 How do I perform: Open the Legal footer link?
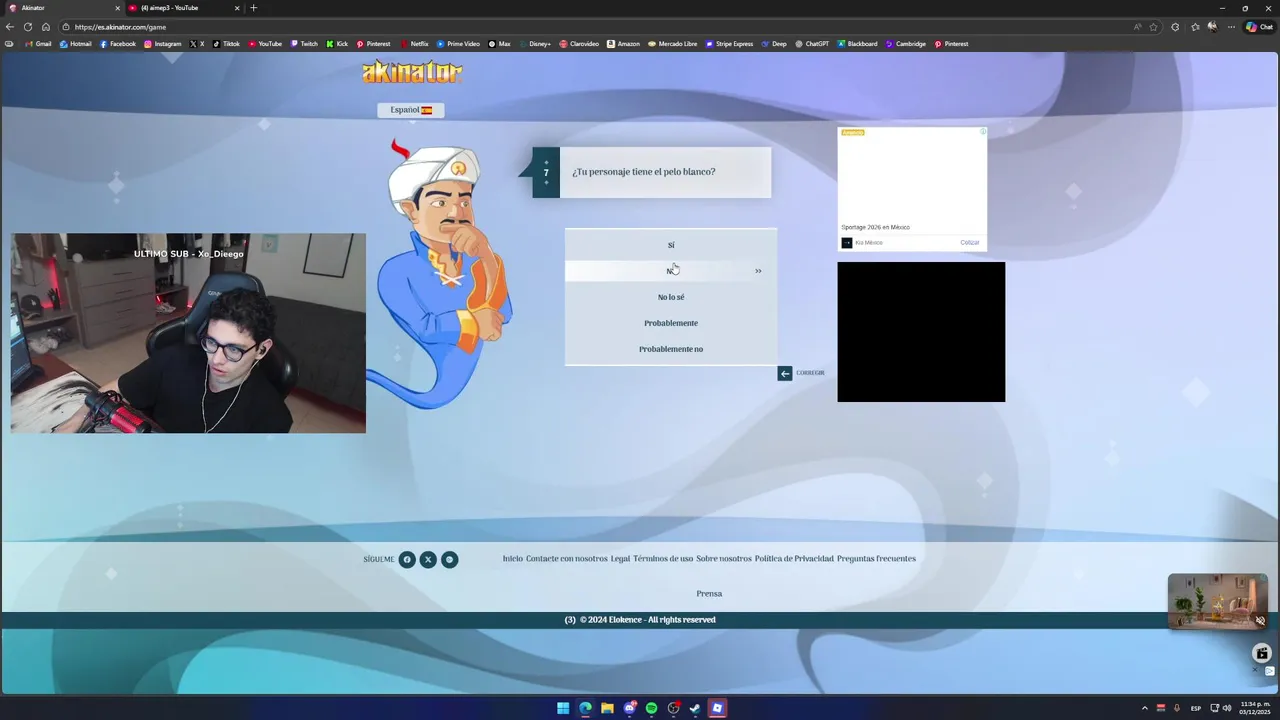click(x=620, y=559)
